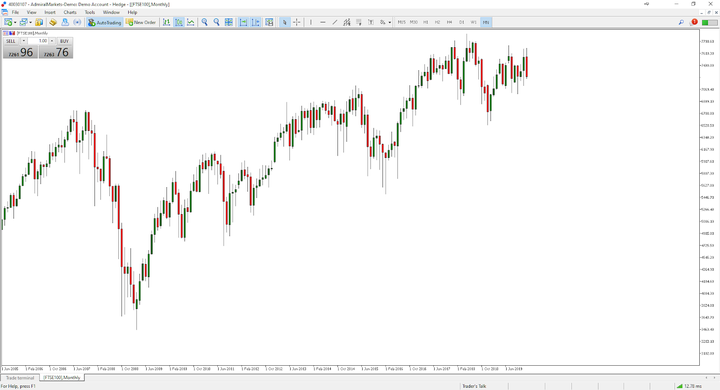Switch to H2 timeframe
Image resolution: width=720 pixels, height=390 pixels.
[x=438, y=22]
